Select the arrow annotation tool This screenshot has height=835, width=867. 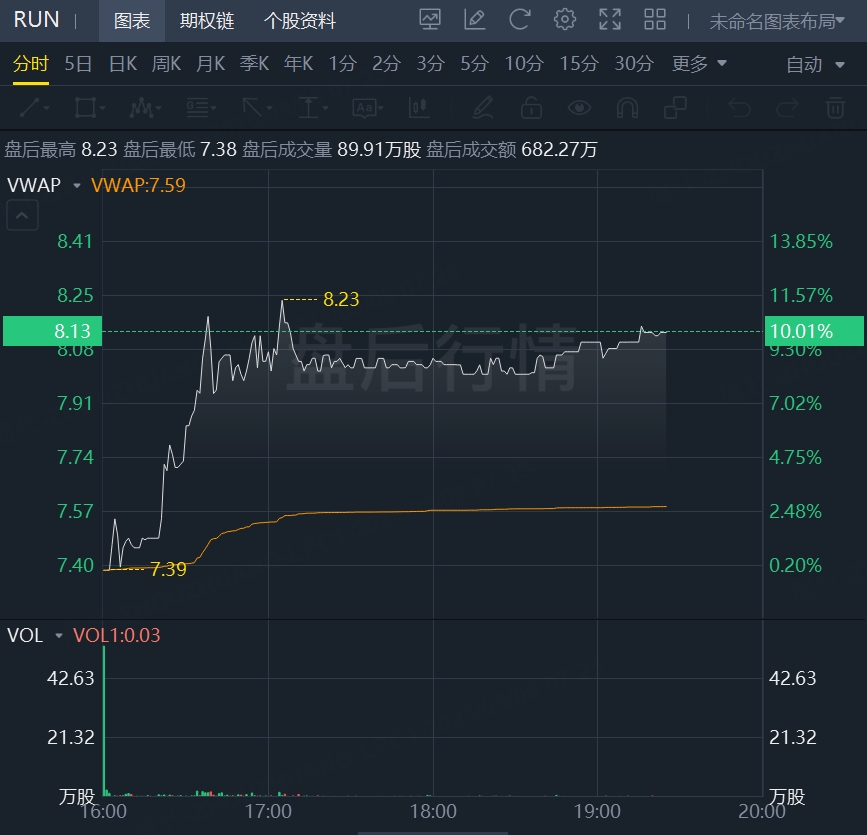[x=253, y=107]
